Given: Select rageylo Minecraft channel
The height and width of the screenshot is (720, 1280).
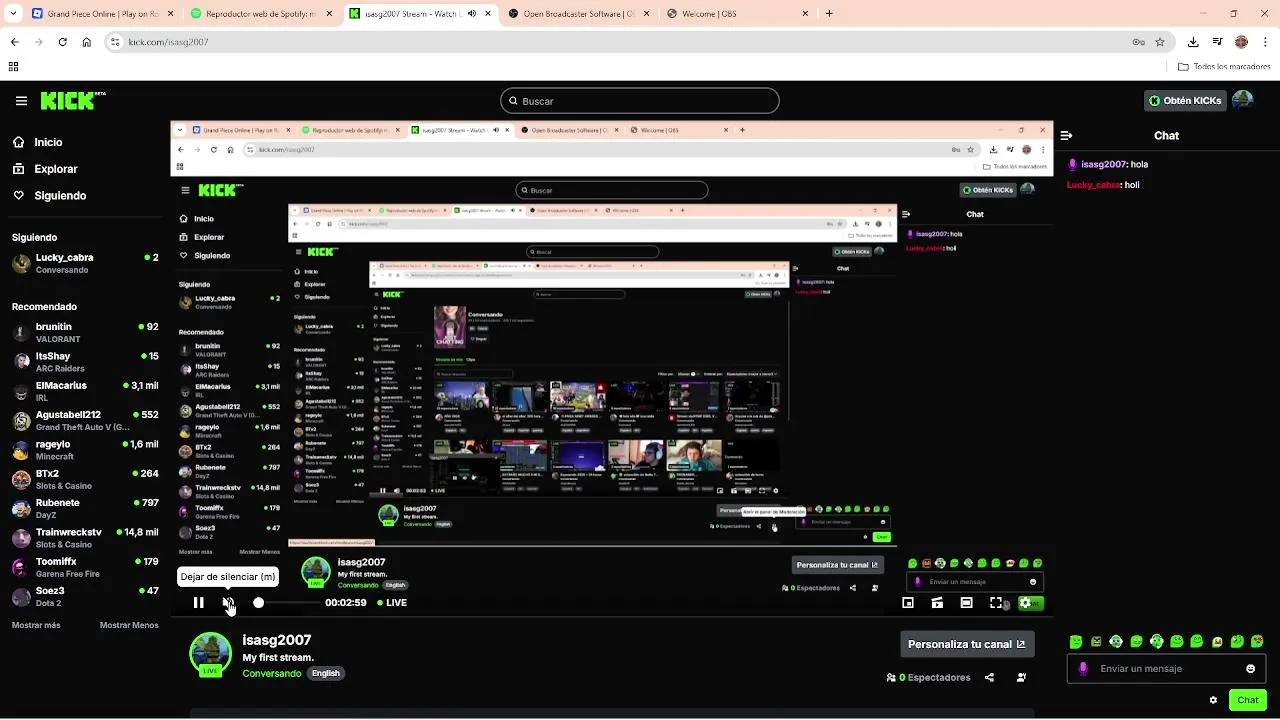Looking at the screenshot, I should [85, 450].
